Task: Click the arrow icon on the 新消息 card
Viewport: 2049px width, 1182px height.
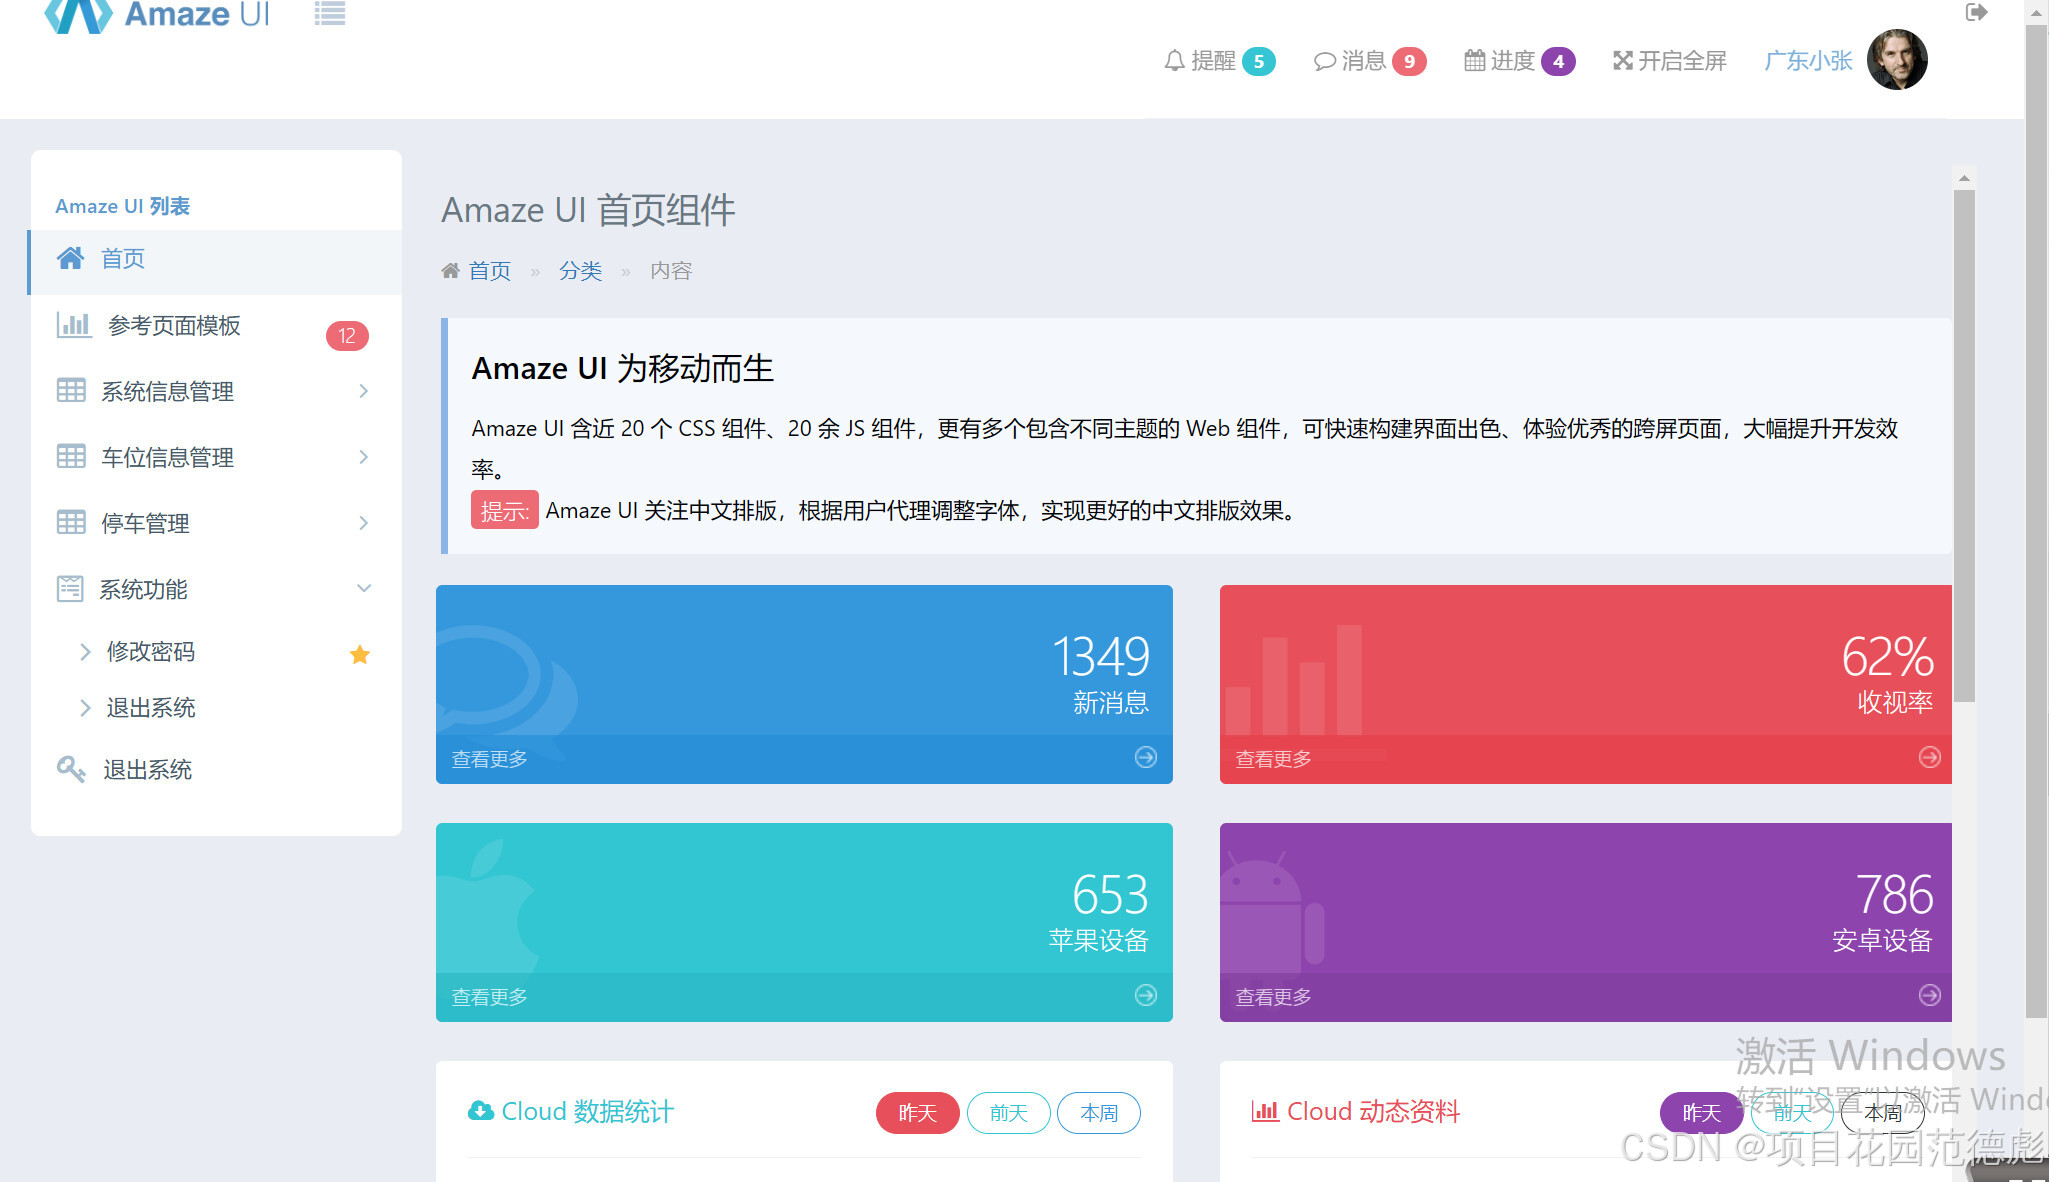Action: 1146,757
